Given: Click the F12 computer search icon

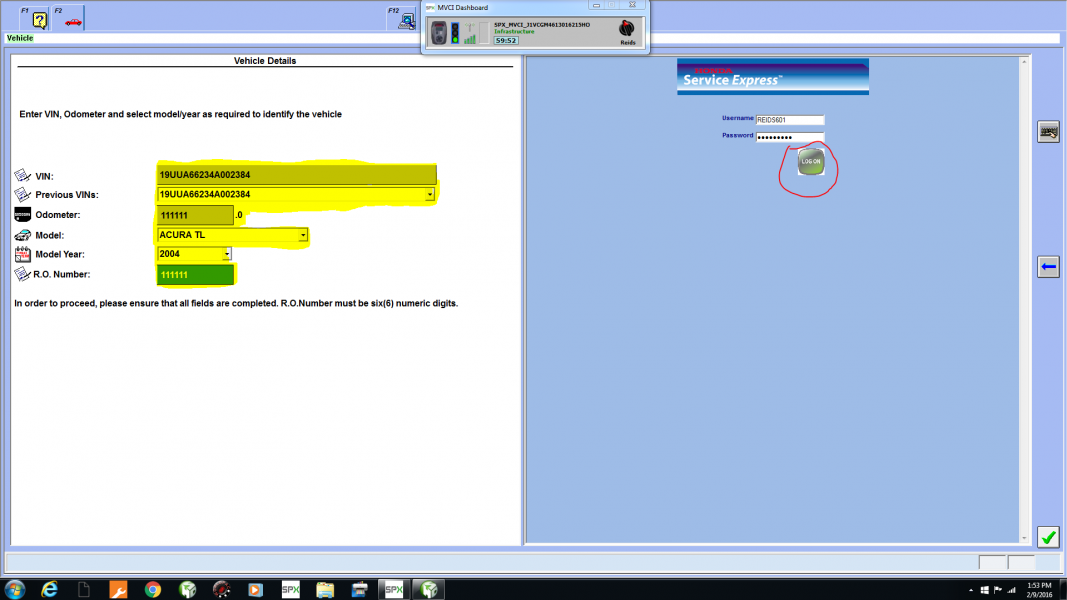Looking at the screenshot, I should coord(407,21).
